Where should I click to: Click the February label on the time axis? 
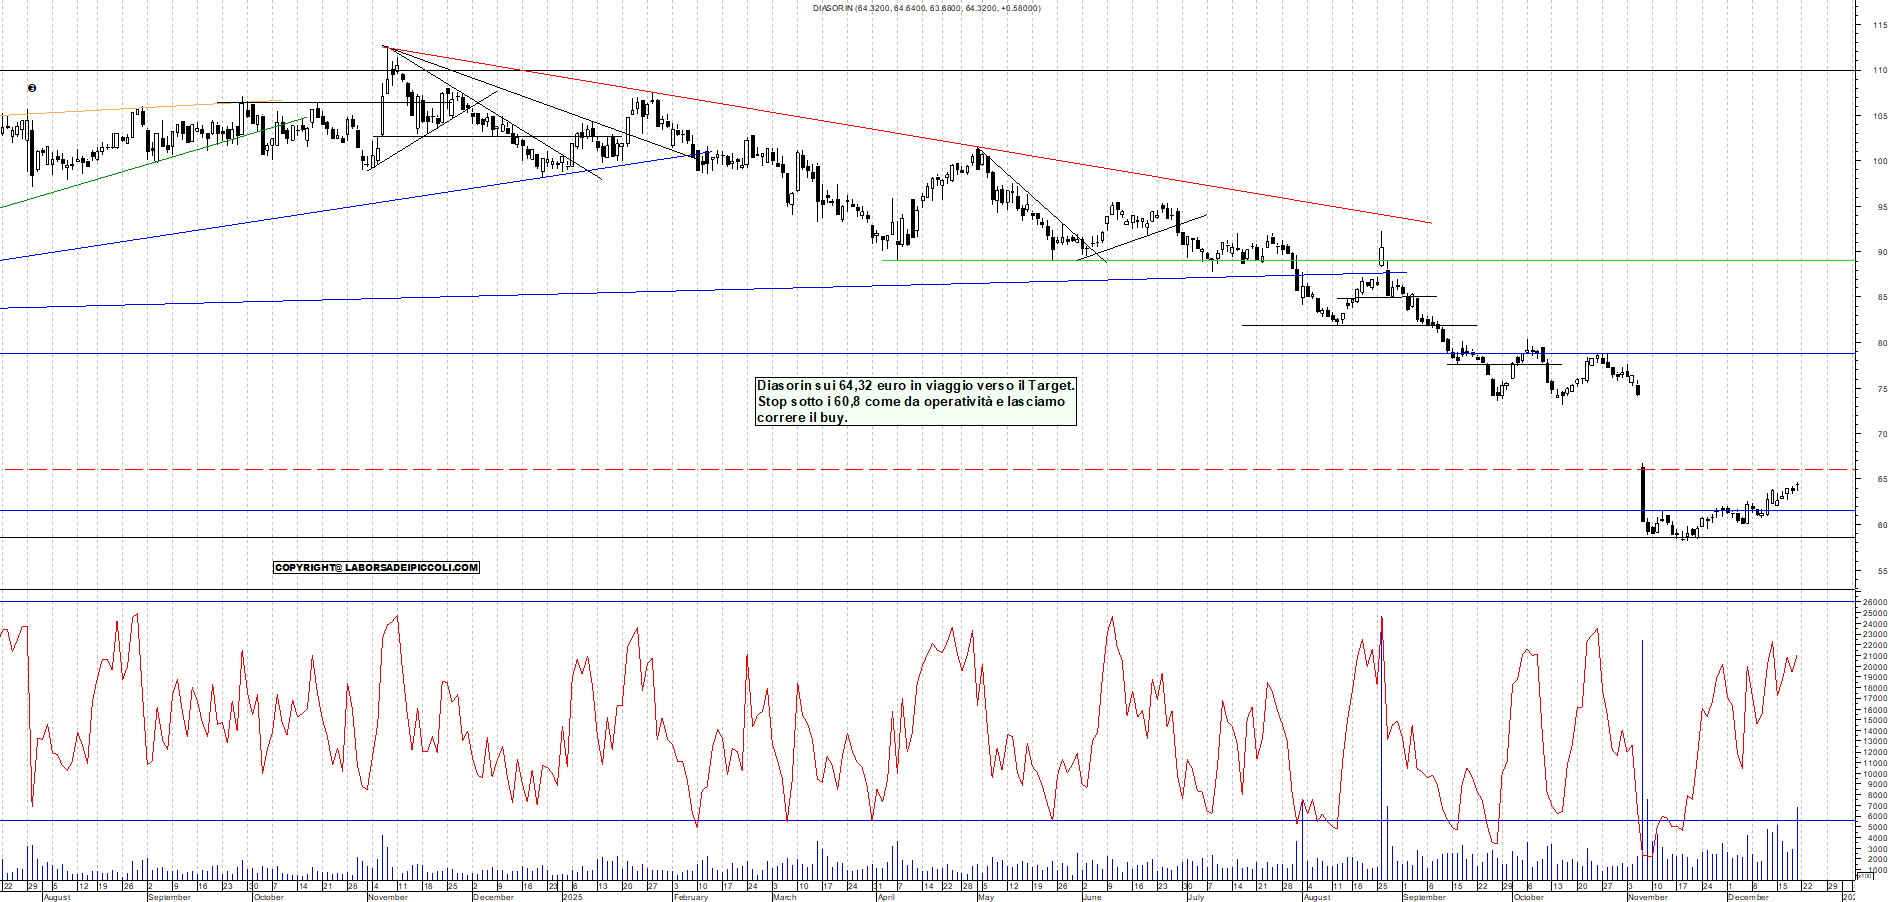coord(691,897)
